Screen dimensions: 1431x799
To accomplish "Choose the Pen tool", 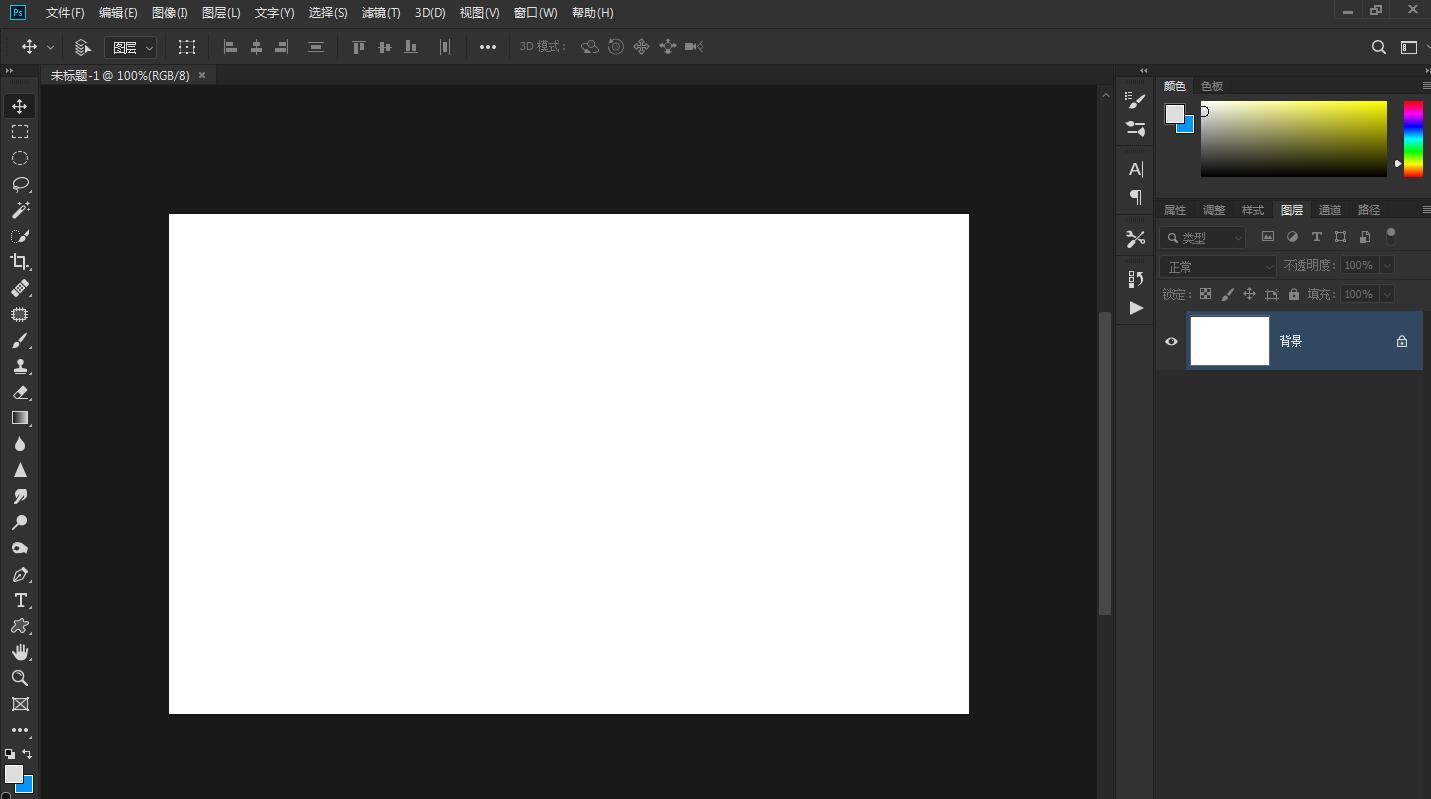I will 19,575.
